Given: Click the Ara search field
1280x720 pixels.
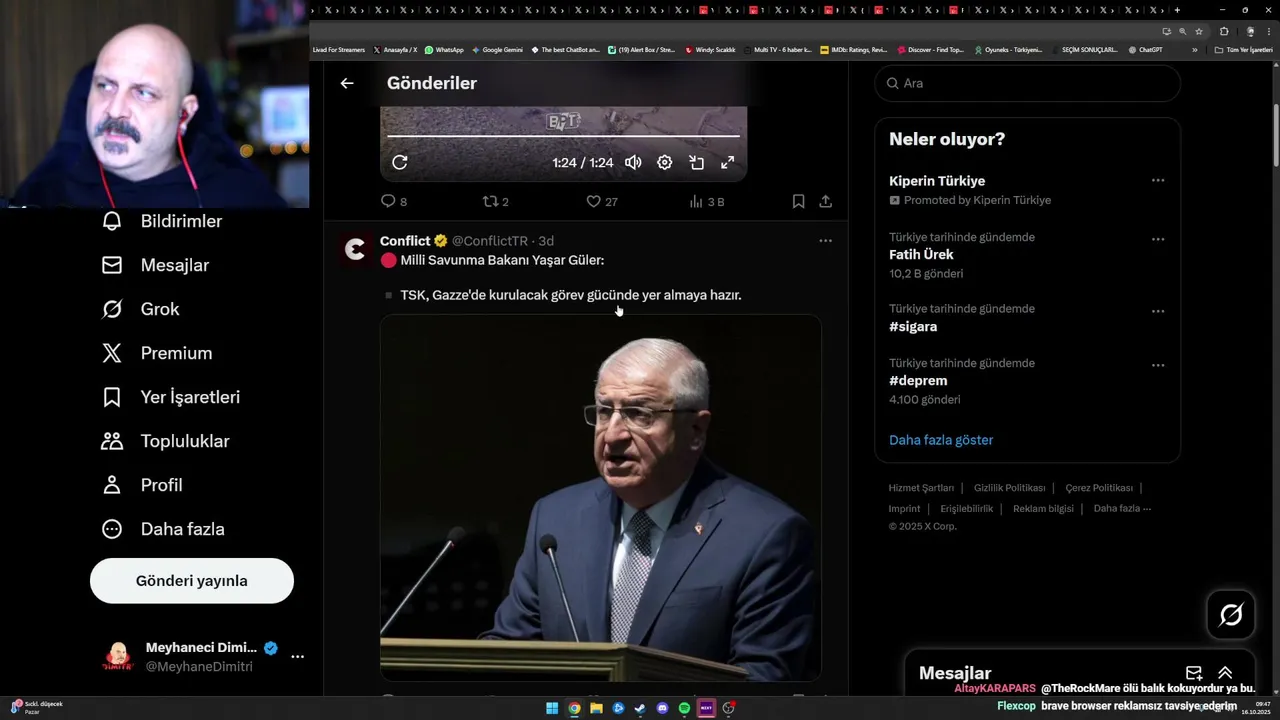Looking at the screenshot, I should click(x=1028, y=83).
